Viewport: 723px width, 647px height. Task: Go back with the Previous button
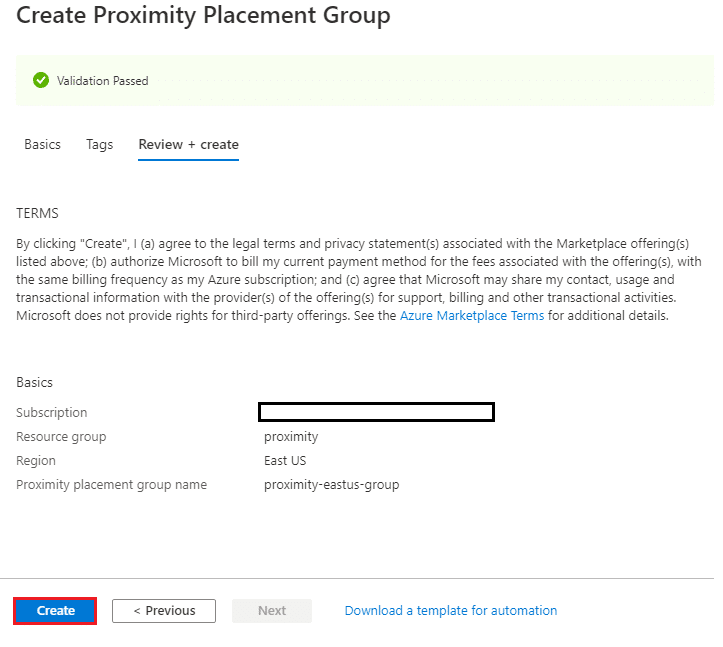tap(164, 611)
